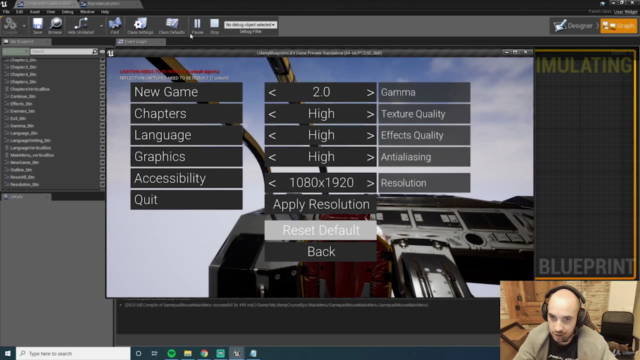
Task: Expand the Compile options arrow
Action: click(24, 26)
